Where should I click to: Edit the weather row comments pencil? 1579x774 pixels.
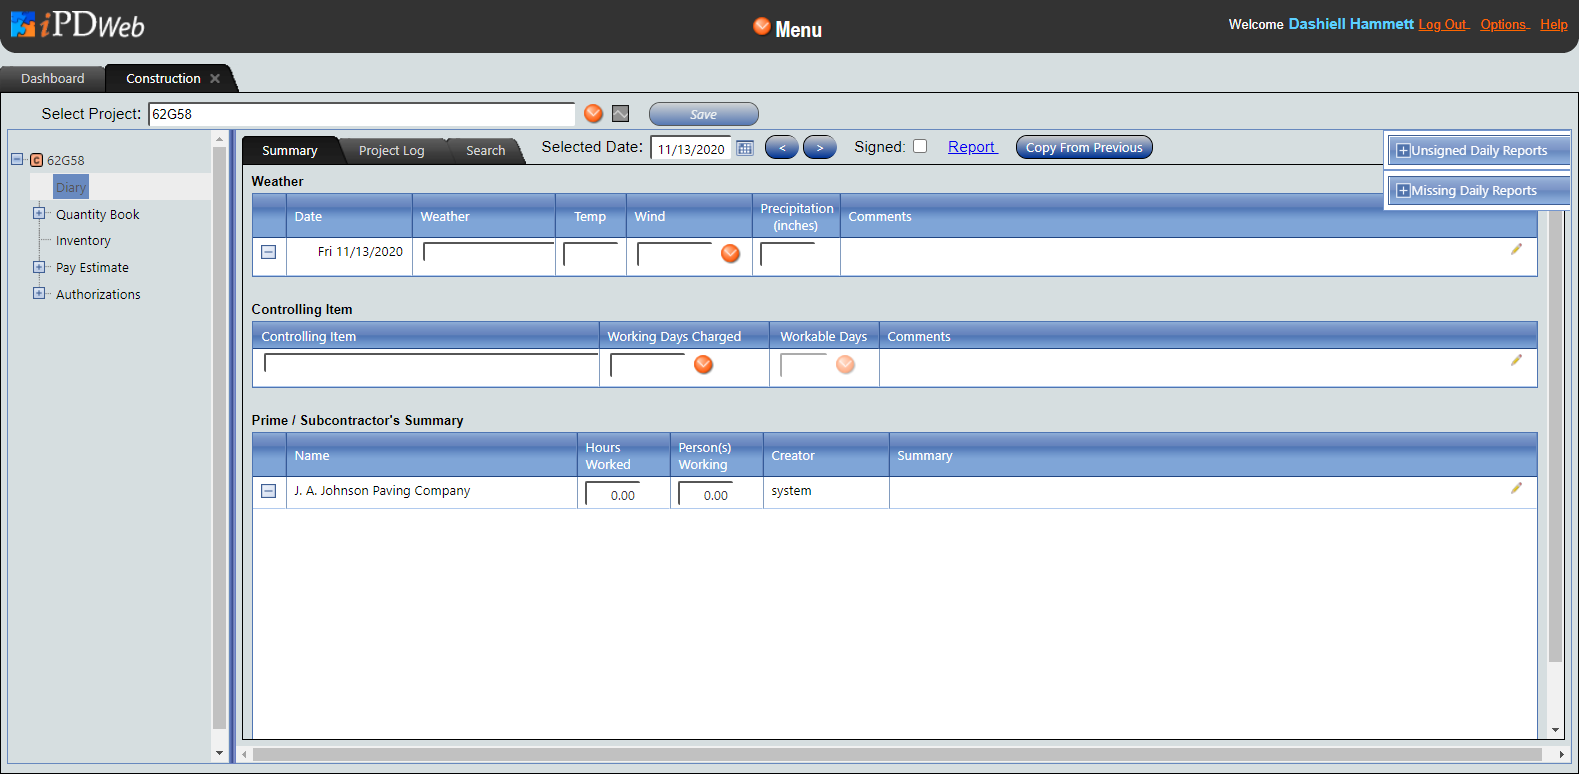pyautogui.click(x=1516, y=249)
